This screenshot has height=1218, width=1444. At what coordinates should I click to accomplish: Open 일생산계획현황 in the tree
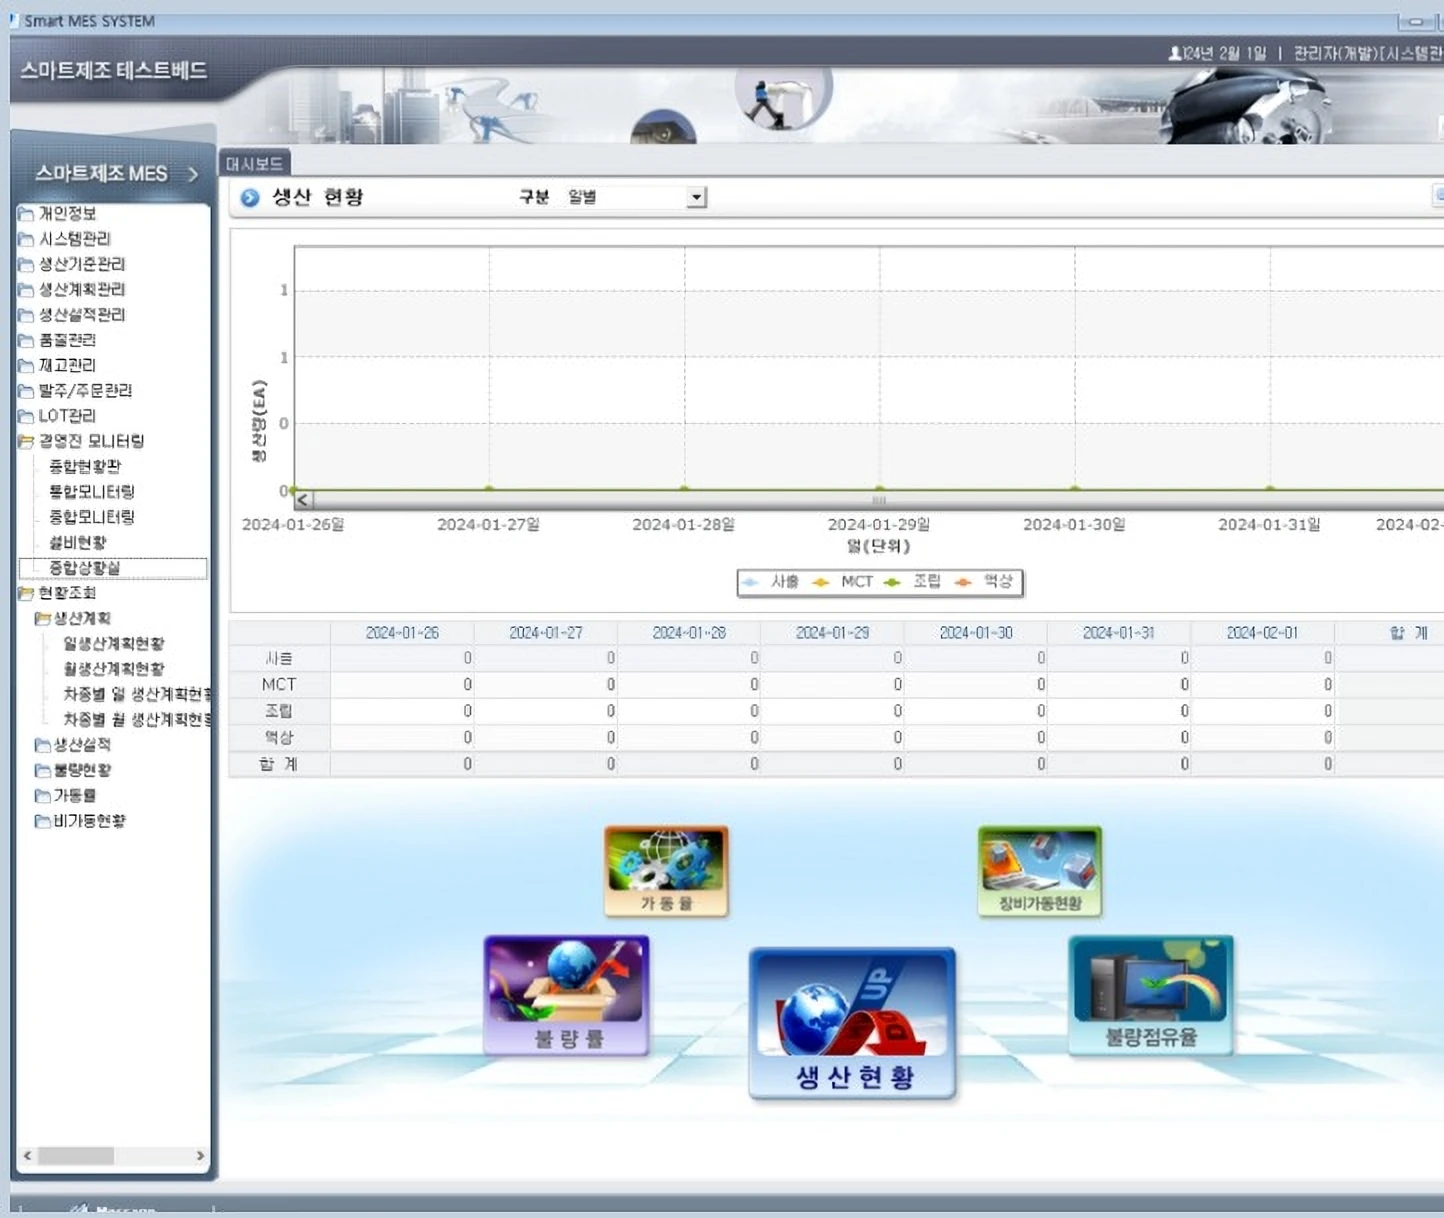click(114, 644)
